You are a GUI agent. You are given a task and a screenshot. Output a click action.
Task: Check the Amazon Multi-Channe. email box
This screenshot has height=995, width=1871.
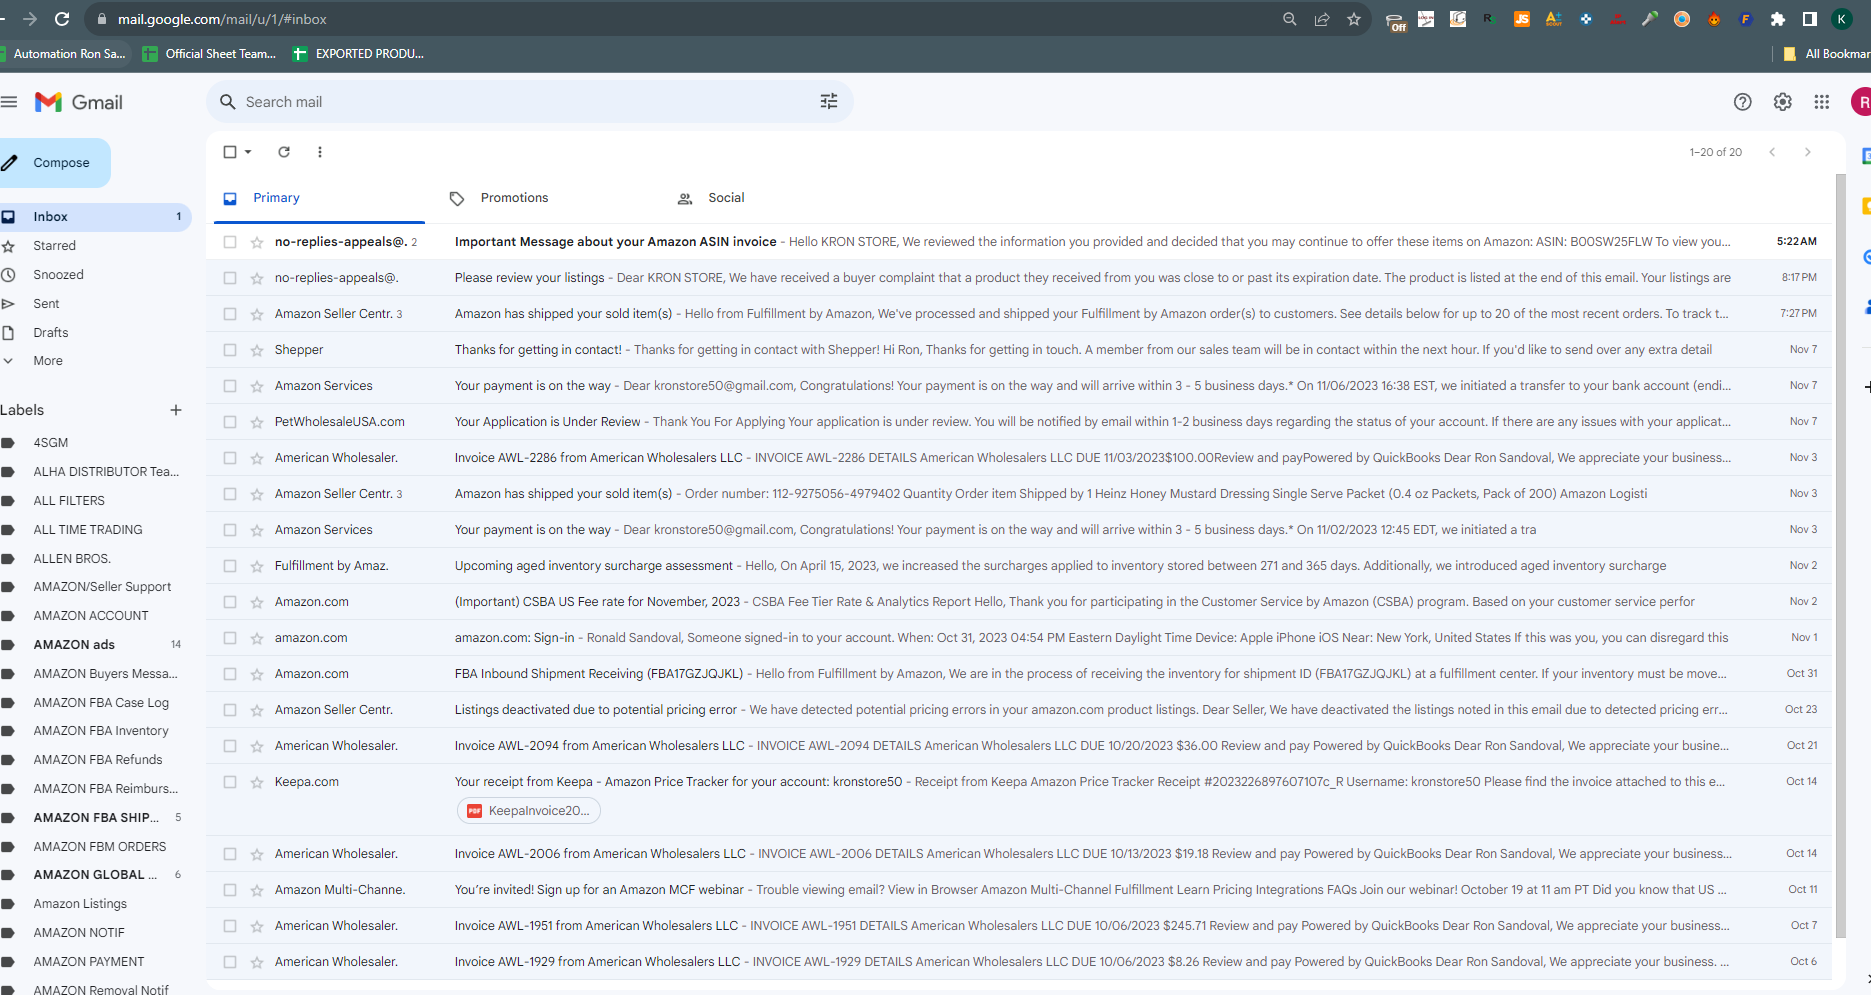point(230,890)
